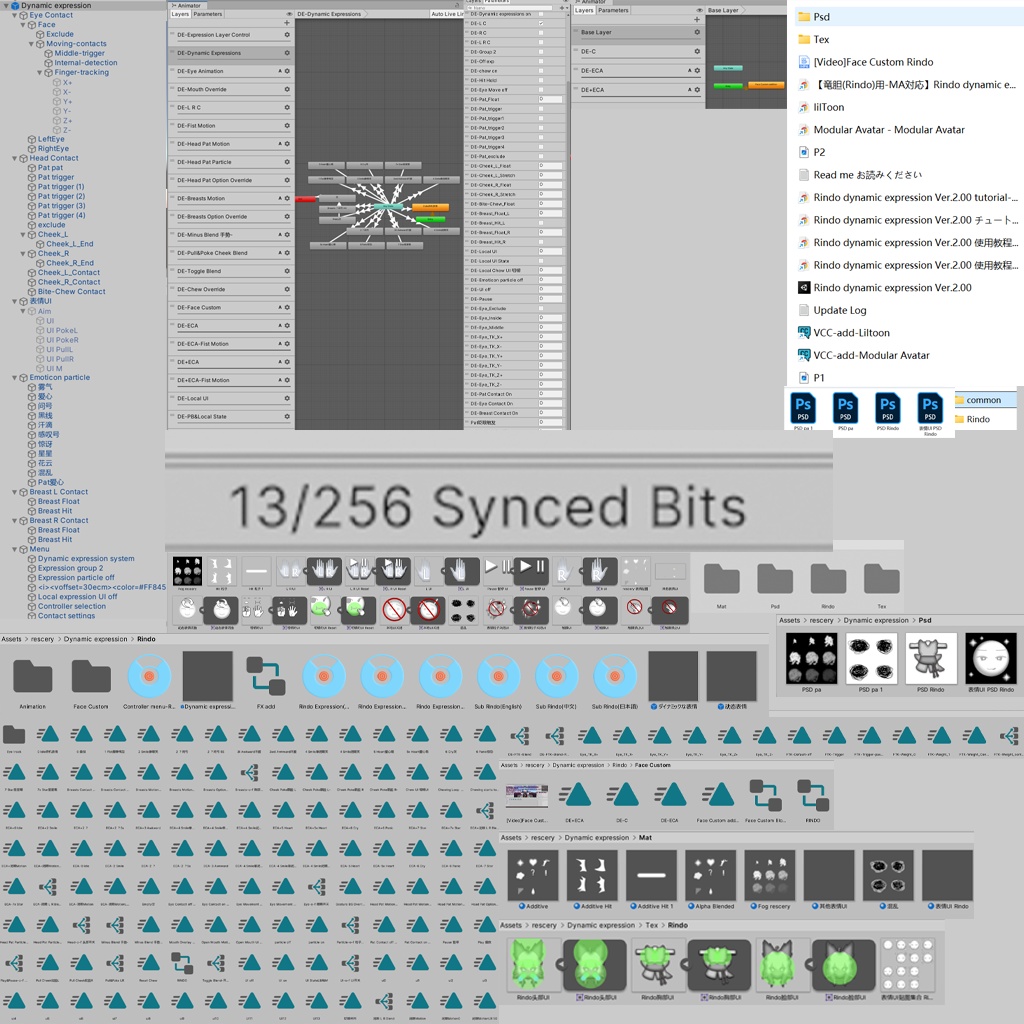Select the DE-Dynamic Expressions breadcrumb in graph

tap(329, 14)
